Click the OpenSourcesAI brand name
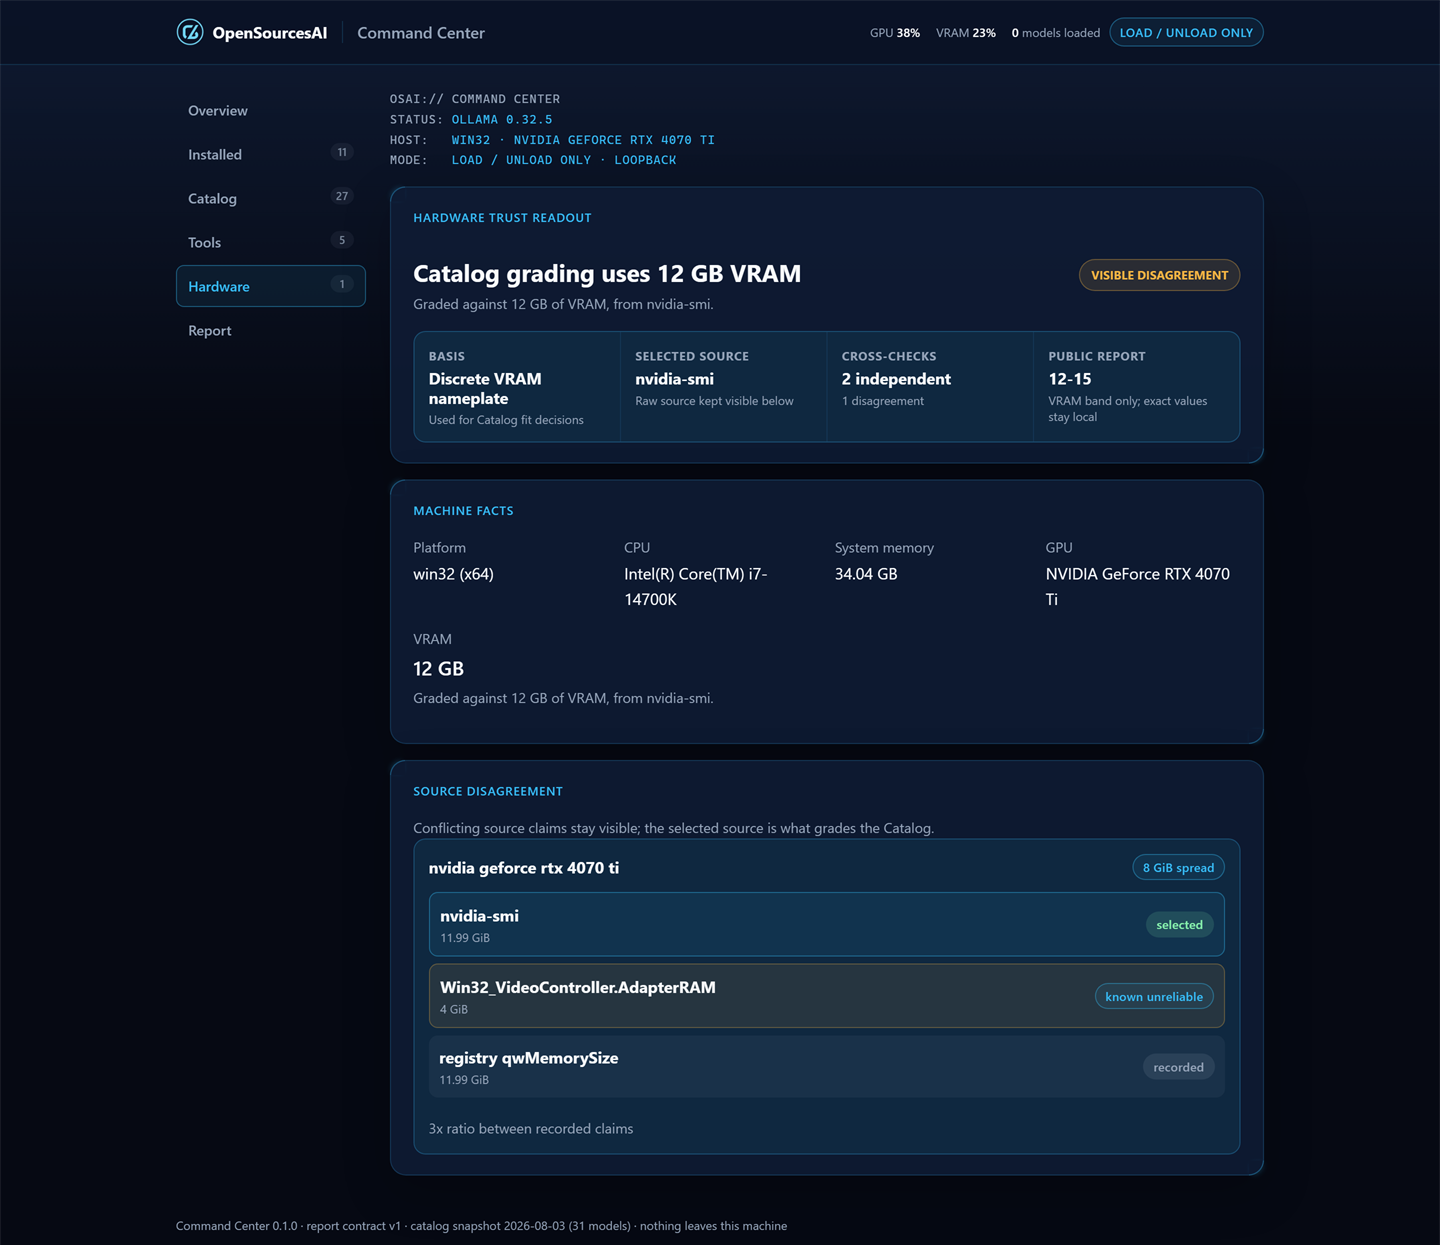This screenshot has height=1245, width=1440. [269, 33]
